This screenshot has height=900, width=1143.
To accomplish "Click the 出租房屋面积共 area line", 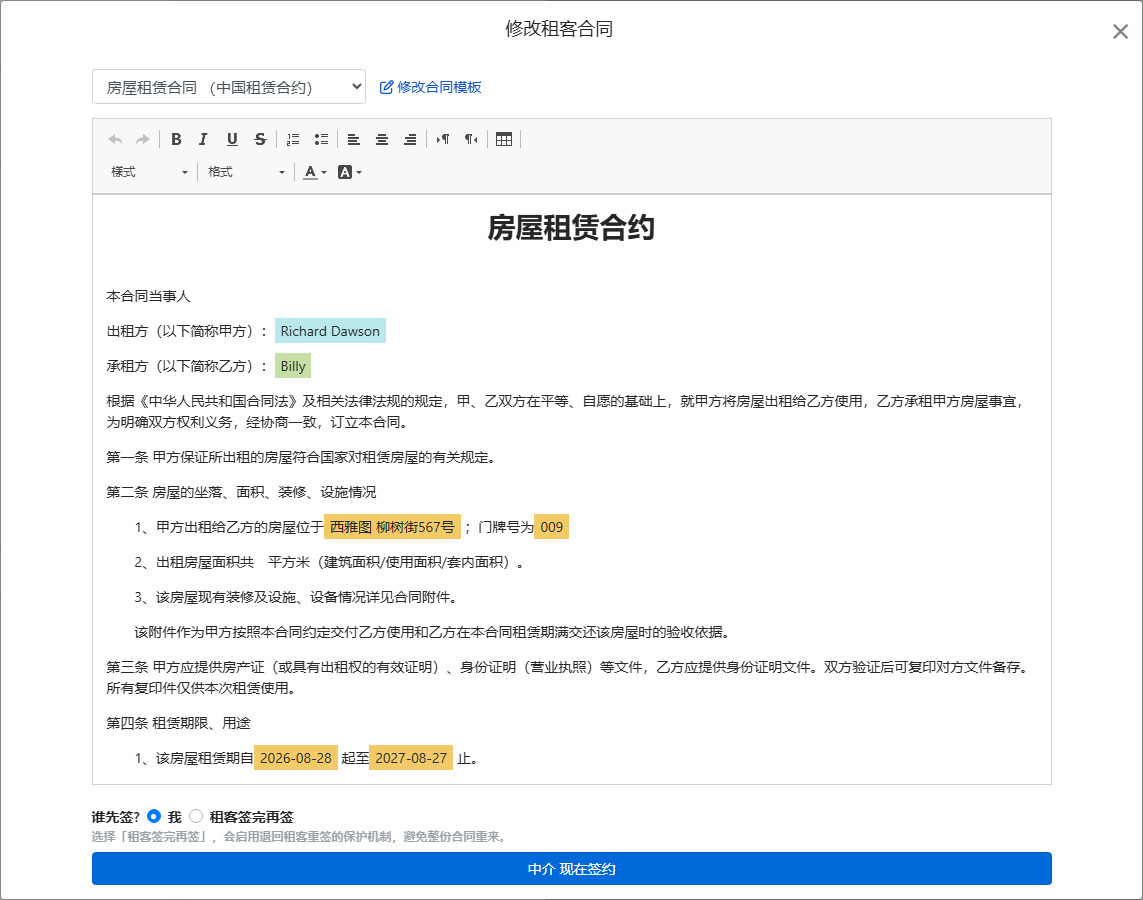I will click(x=329, y=562).
